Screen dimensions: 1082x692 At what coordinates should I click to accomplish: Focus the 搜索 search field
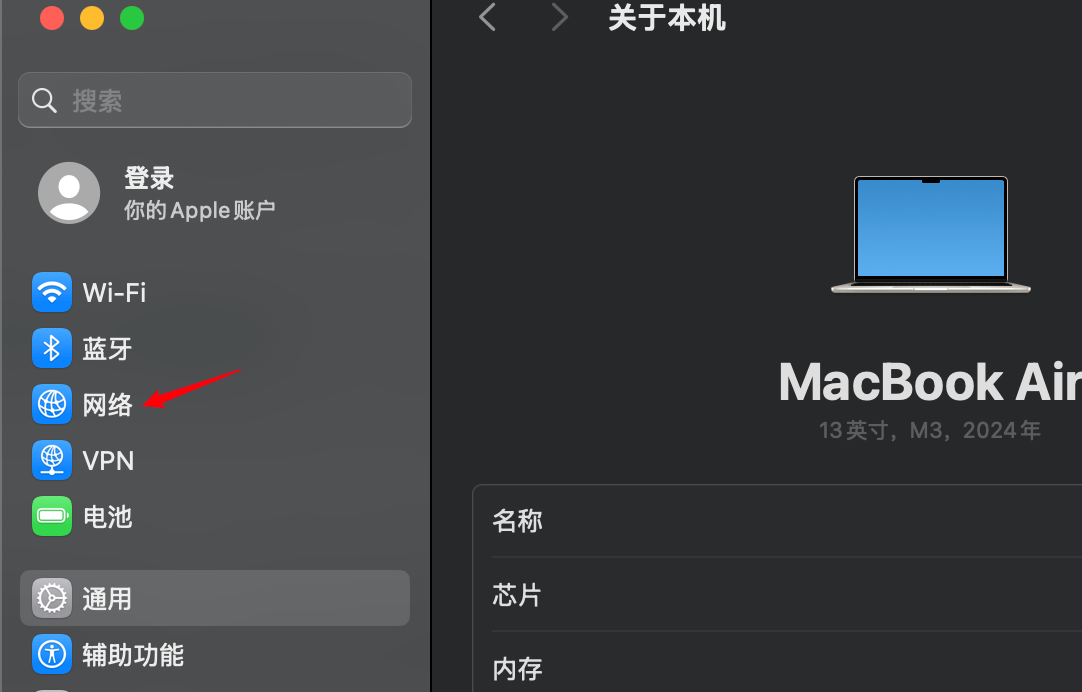pyautogui.click(x=215, y=100)
